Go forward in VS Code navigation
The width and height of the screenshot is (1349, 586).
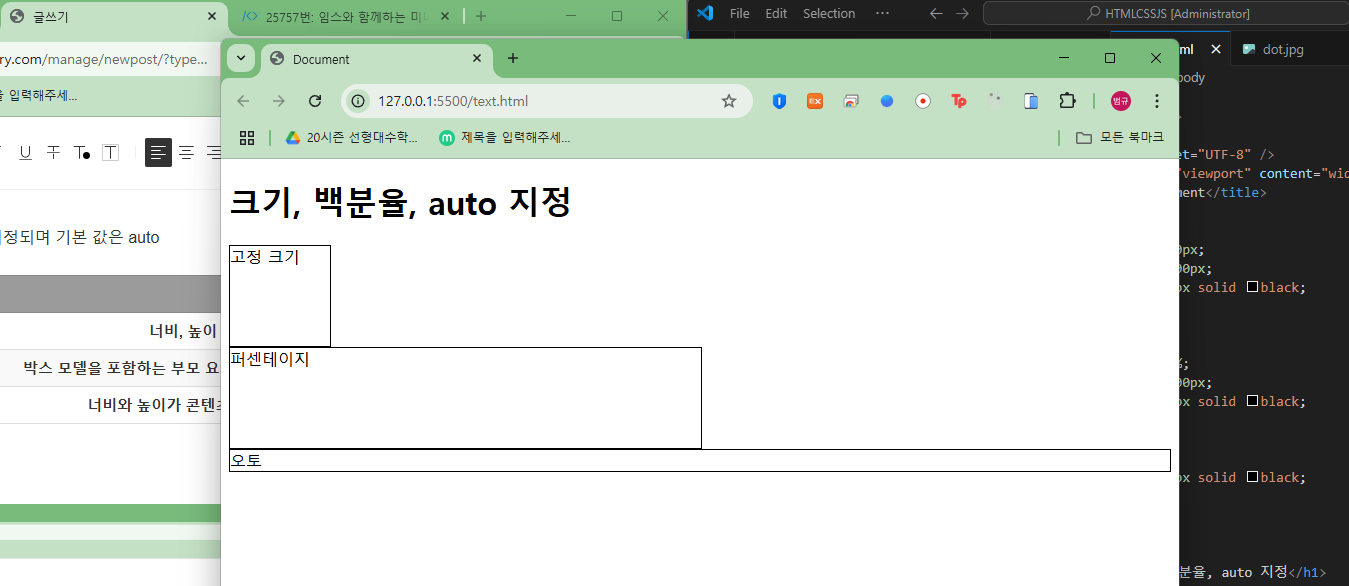click(962, 13)
